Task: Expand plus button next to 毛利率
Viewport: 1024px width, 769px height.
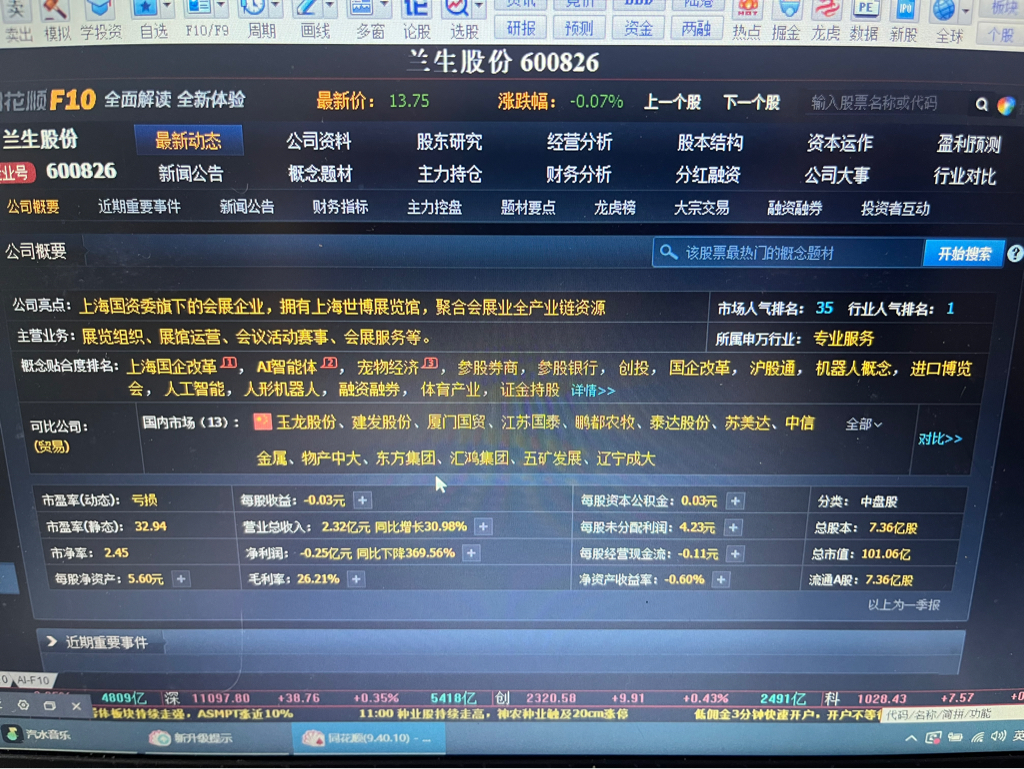Action: point(356,579)
